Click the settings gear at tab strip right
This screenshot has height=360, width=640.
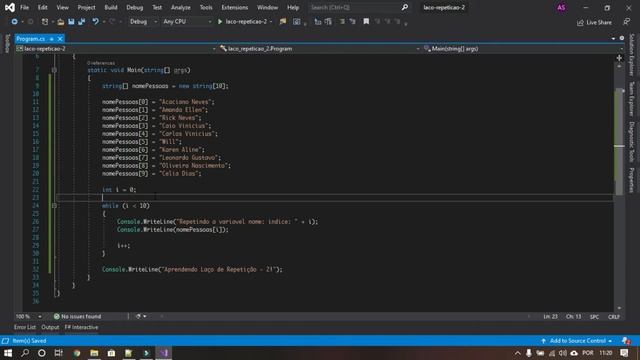pyautogui.click(x=622, y=38)
